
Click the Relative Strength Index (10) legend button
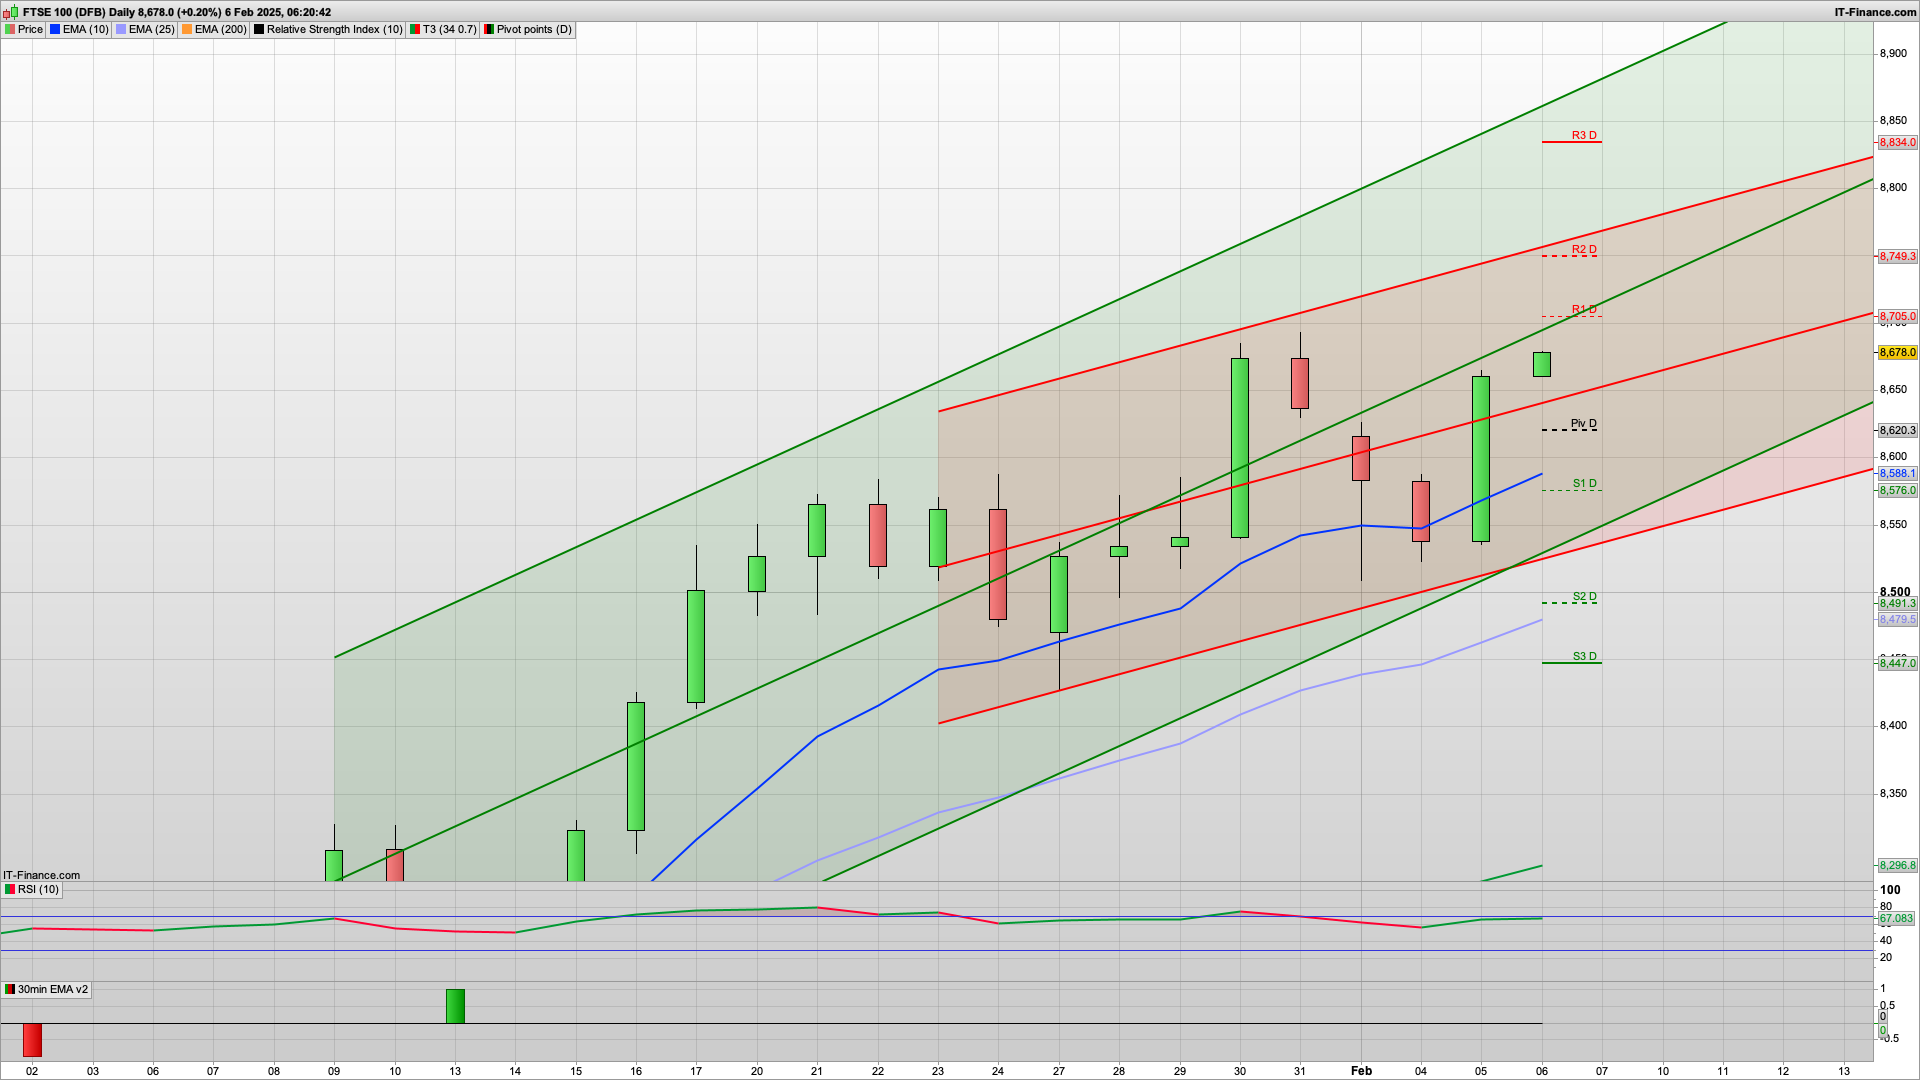click(x=327, y=29)
